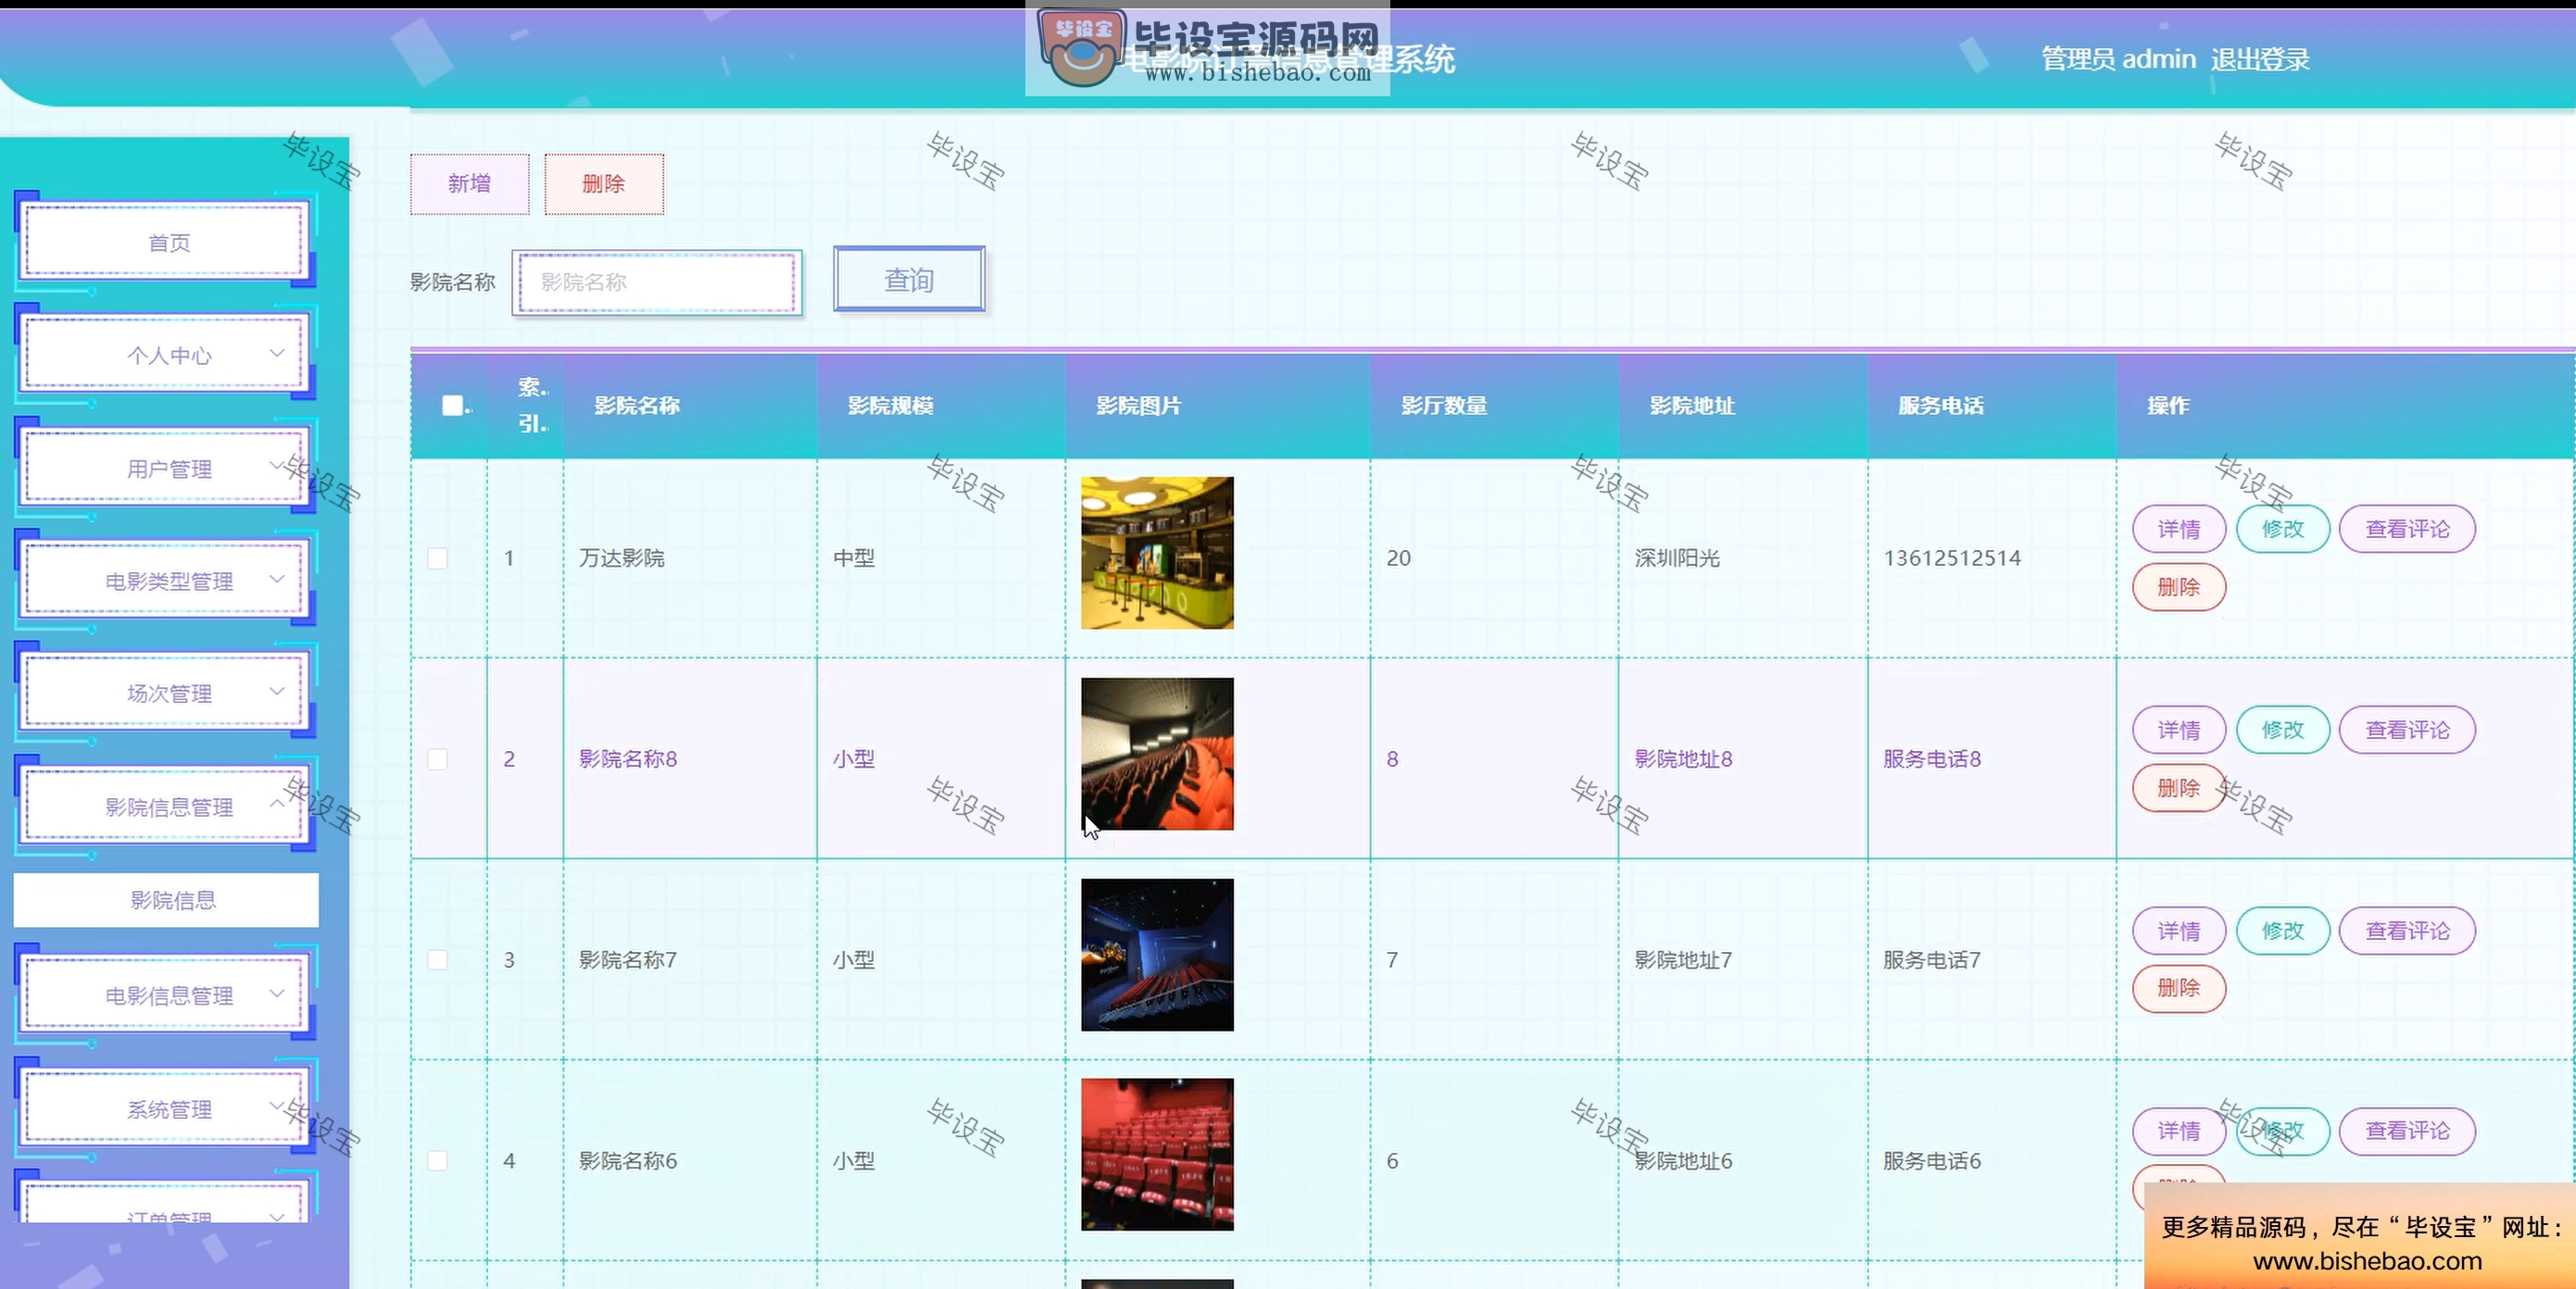This screenshot has width=2576, height=1289.
Task: Select the 影院信息 submenu item
Action: pyautogui.click(x=166, y=900)
